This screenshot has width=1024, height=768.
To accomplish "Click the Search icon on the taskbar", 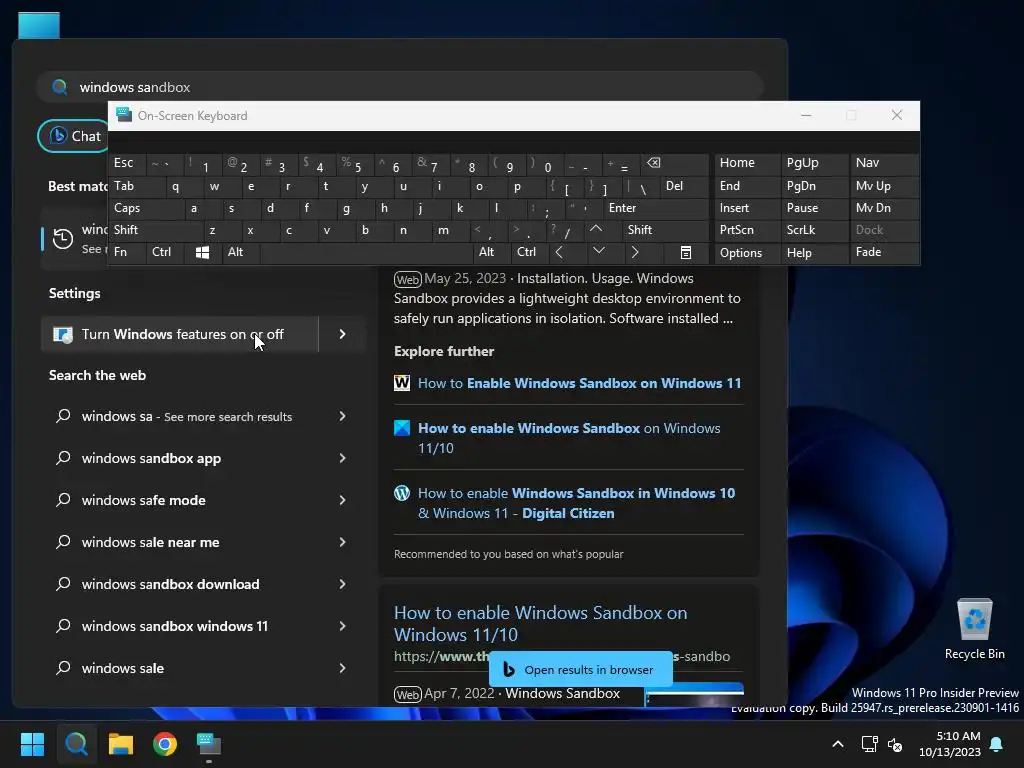I will (x=76, y=744).
